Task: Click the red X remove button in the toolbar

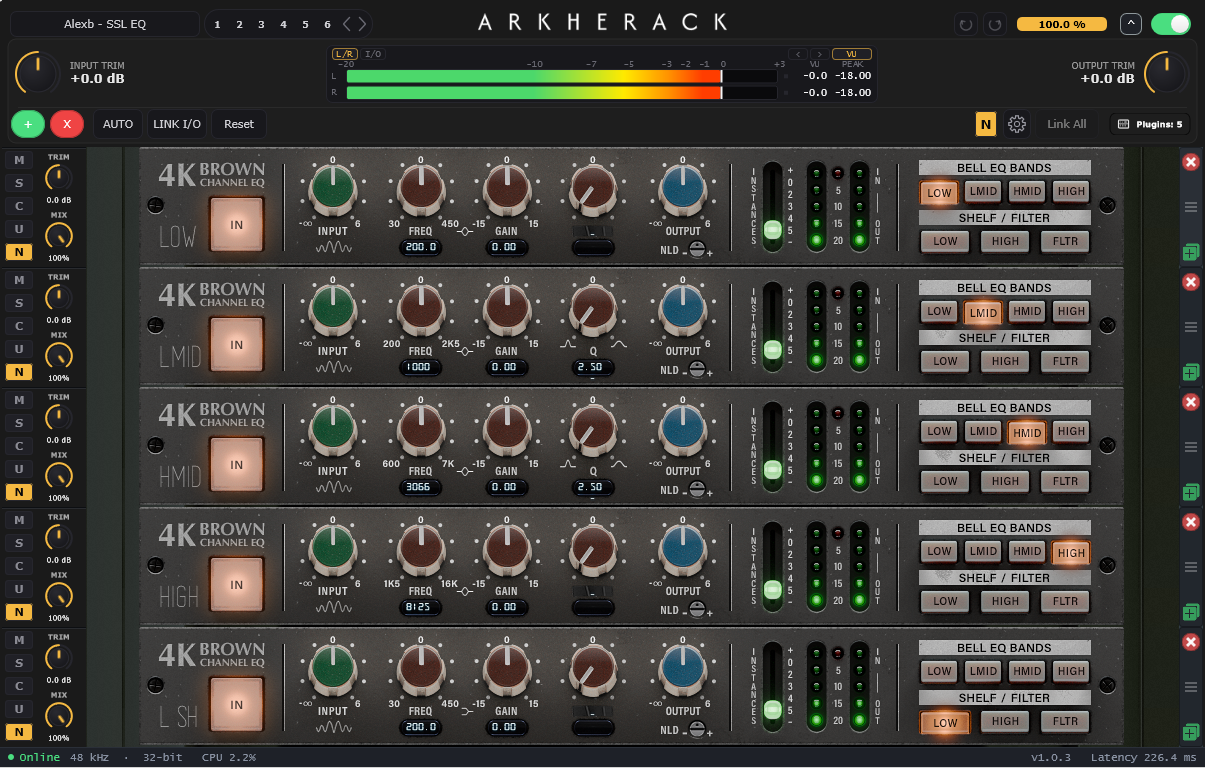Action: click(67, 124)
